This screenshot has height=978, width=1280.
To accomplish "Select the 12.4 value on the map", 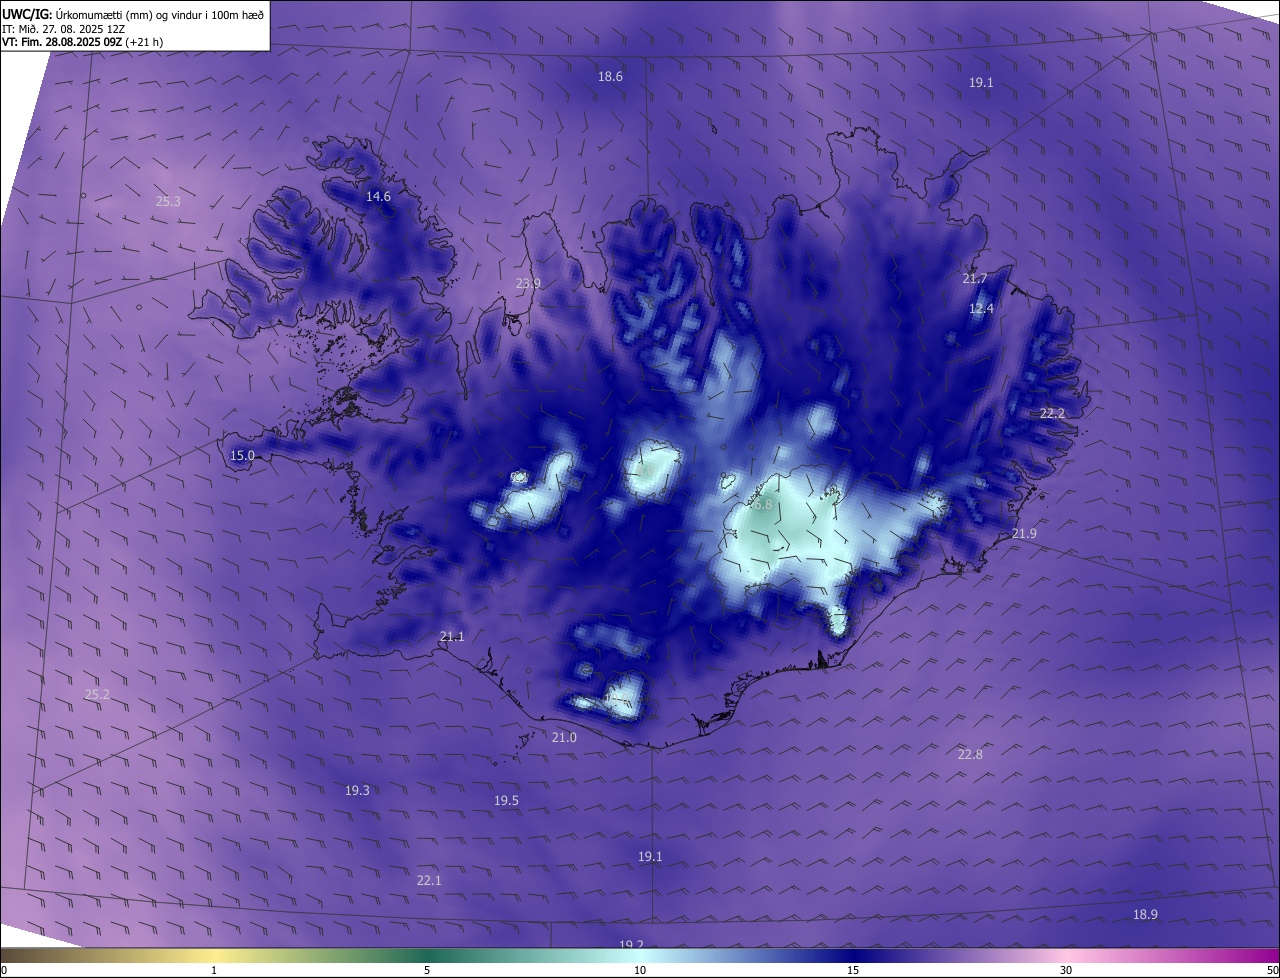I will pos(981,308).
